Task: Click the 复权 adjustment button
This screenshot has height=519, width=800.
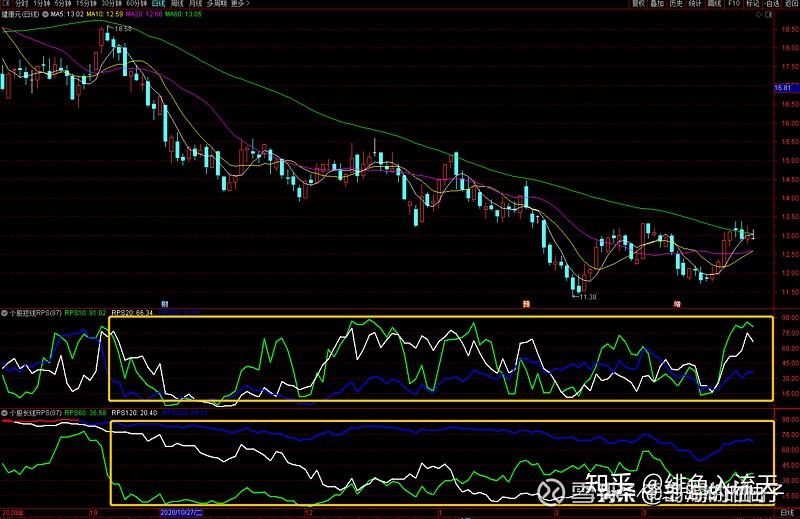Action: tap(638, 3)
